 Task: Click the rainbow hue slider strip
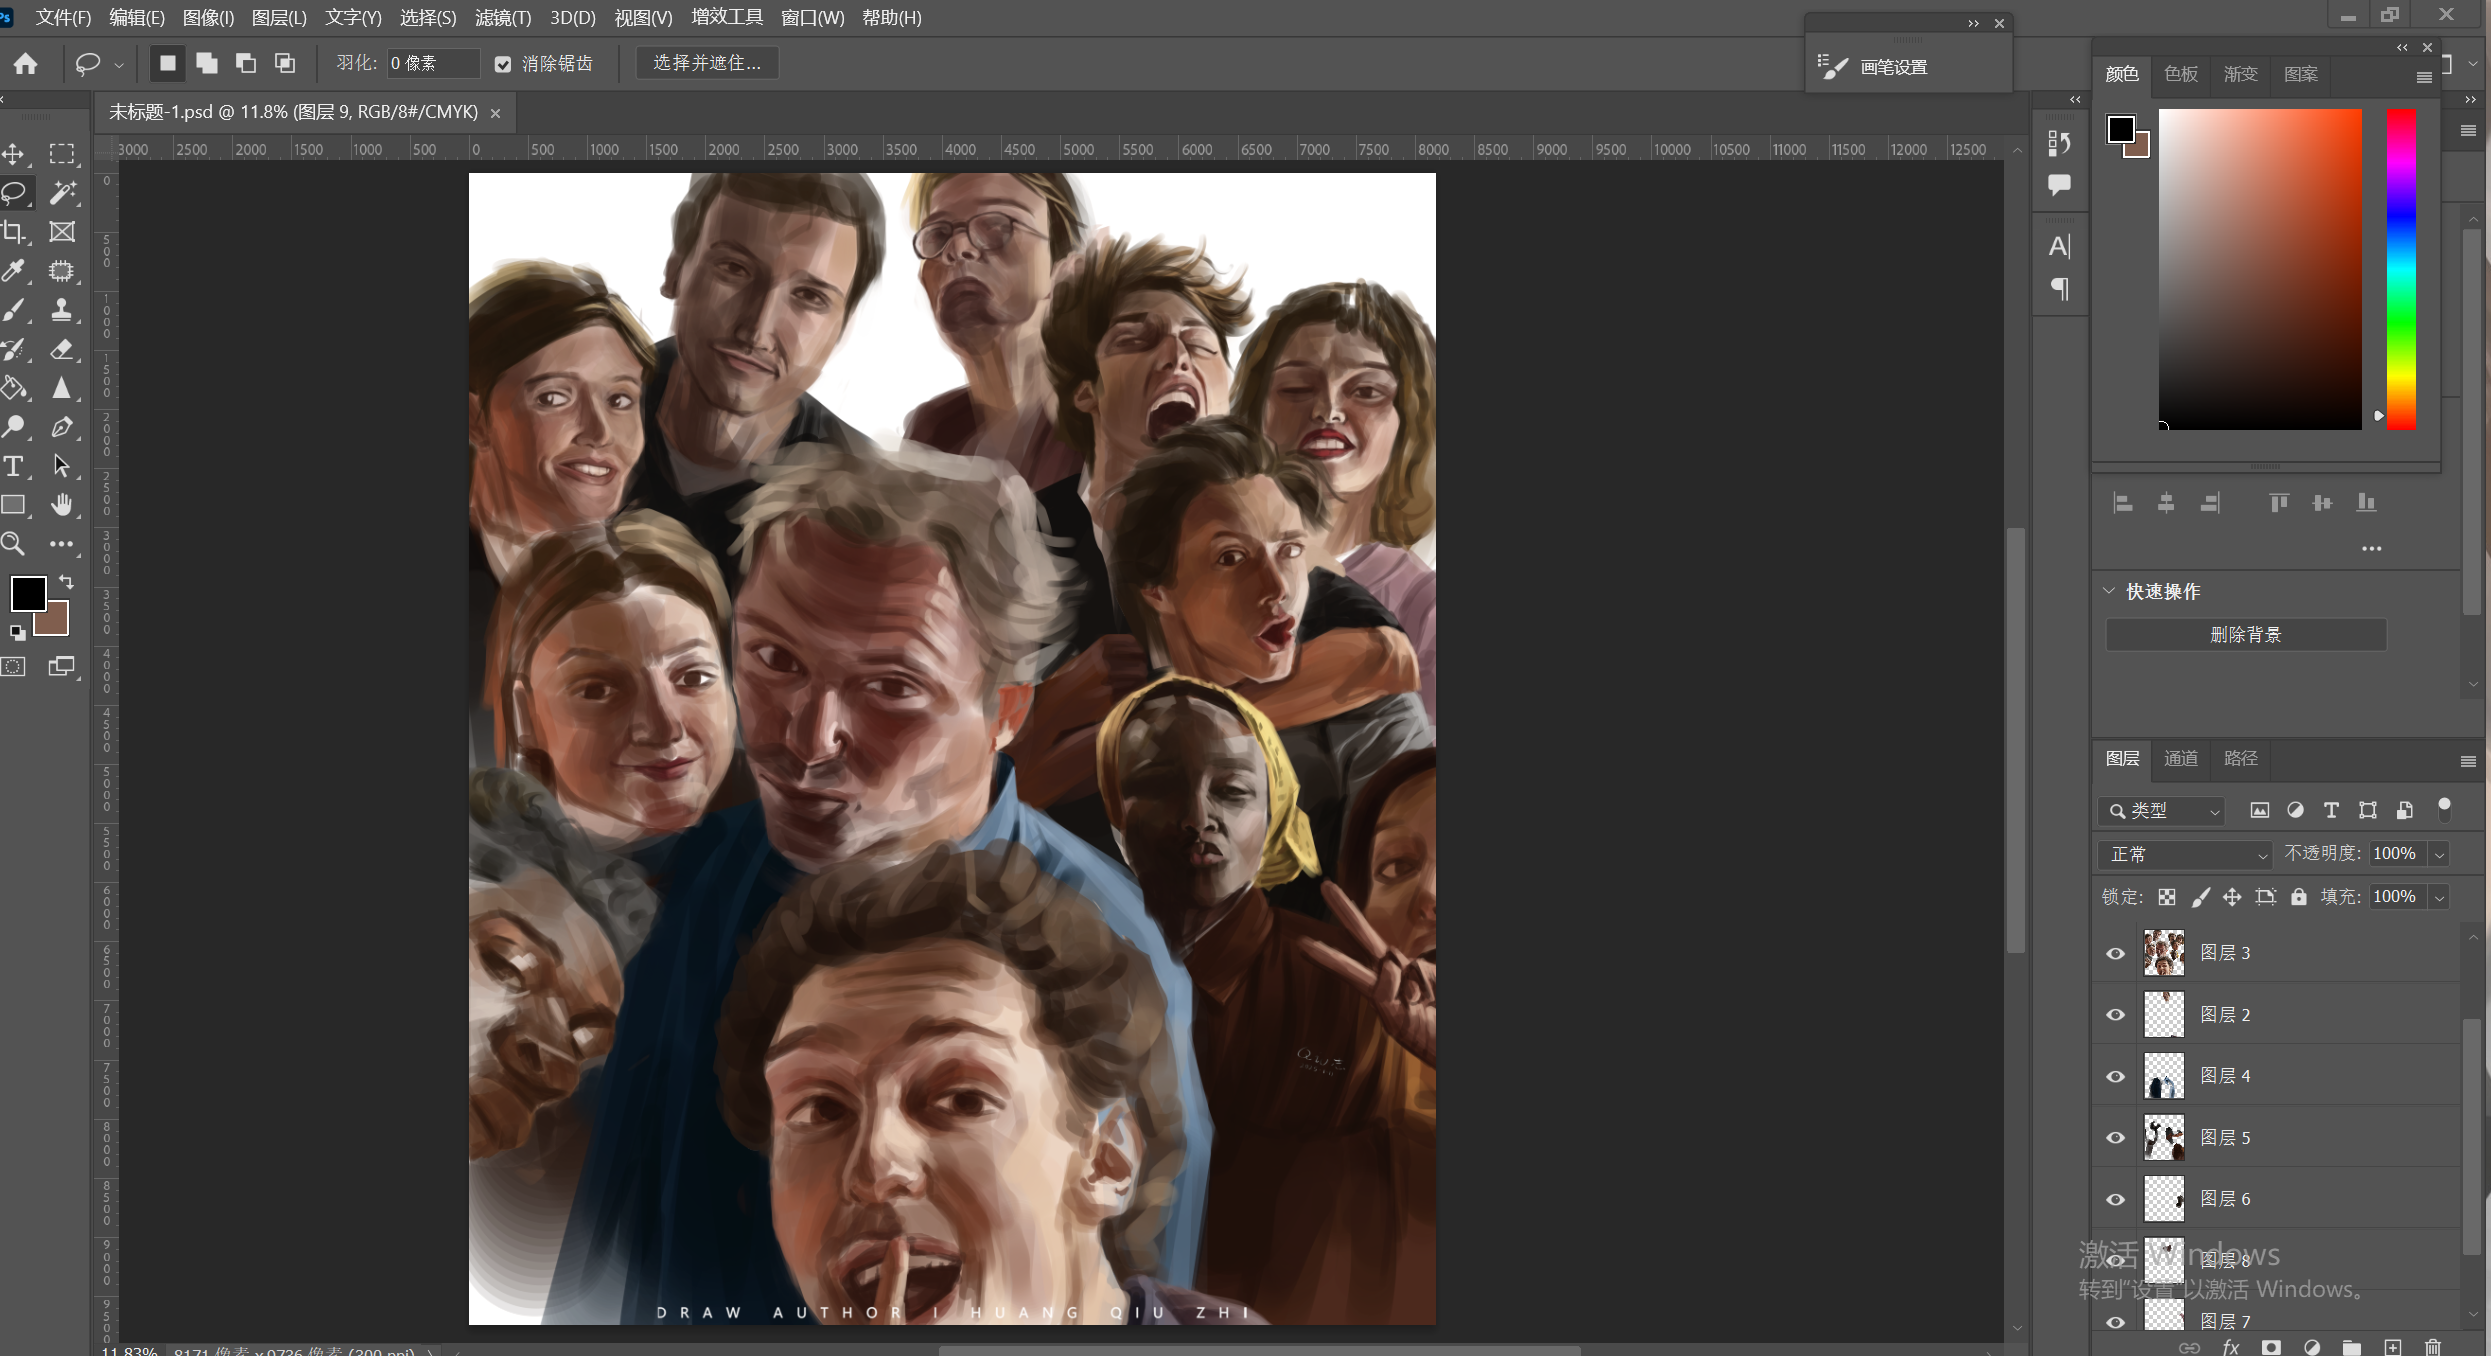tap(2401, 270)
